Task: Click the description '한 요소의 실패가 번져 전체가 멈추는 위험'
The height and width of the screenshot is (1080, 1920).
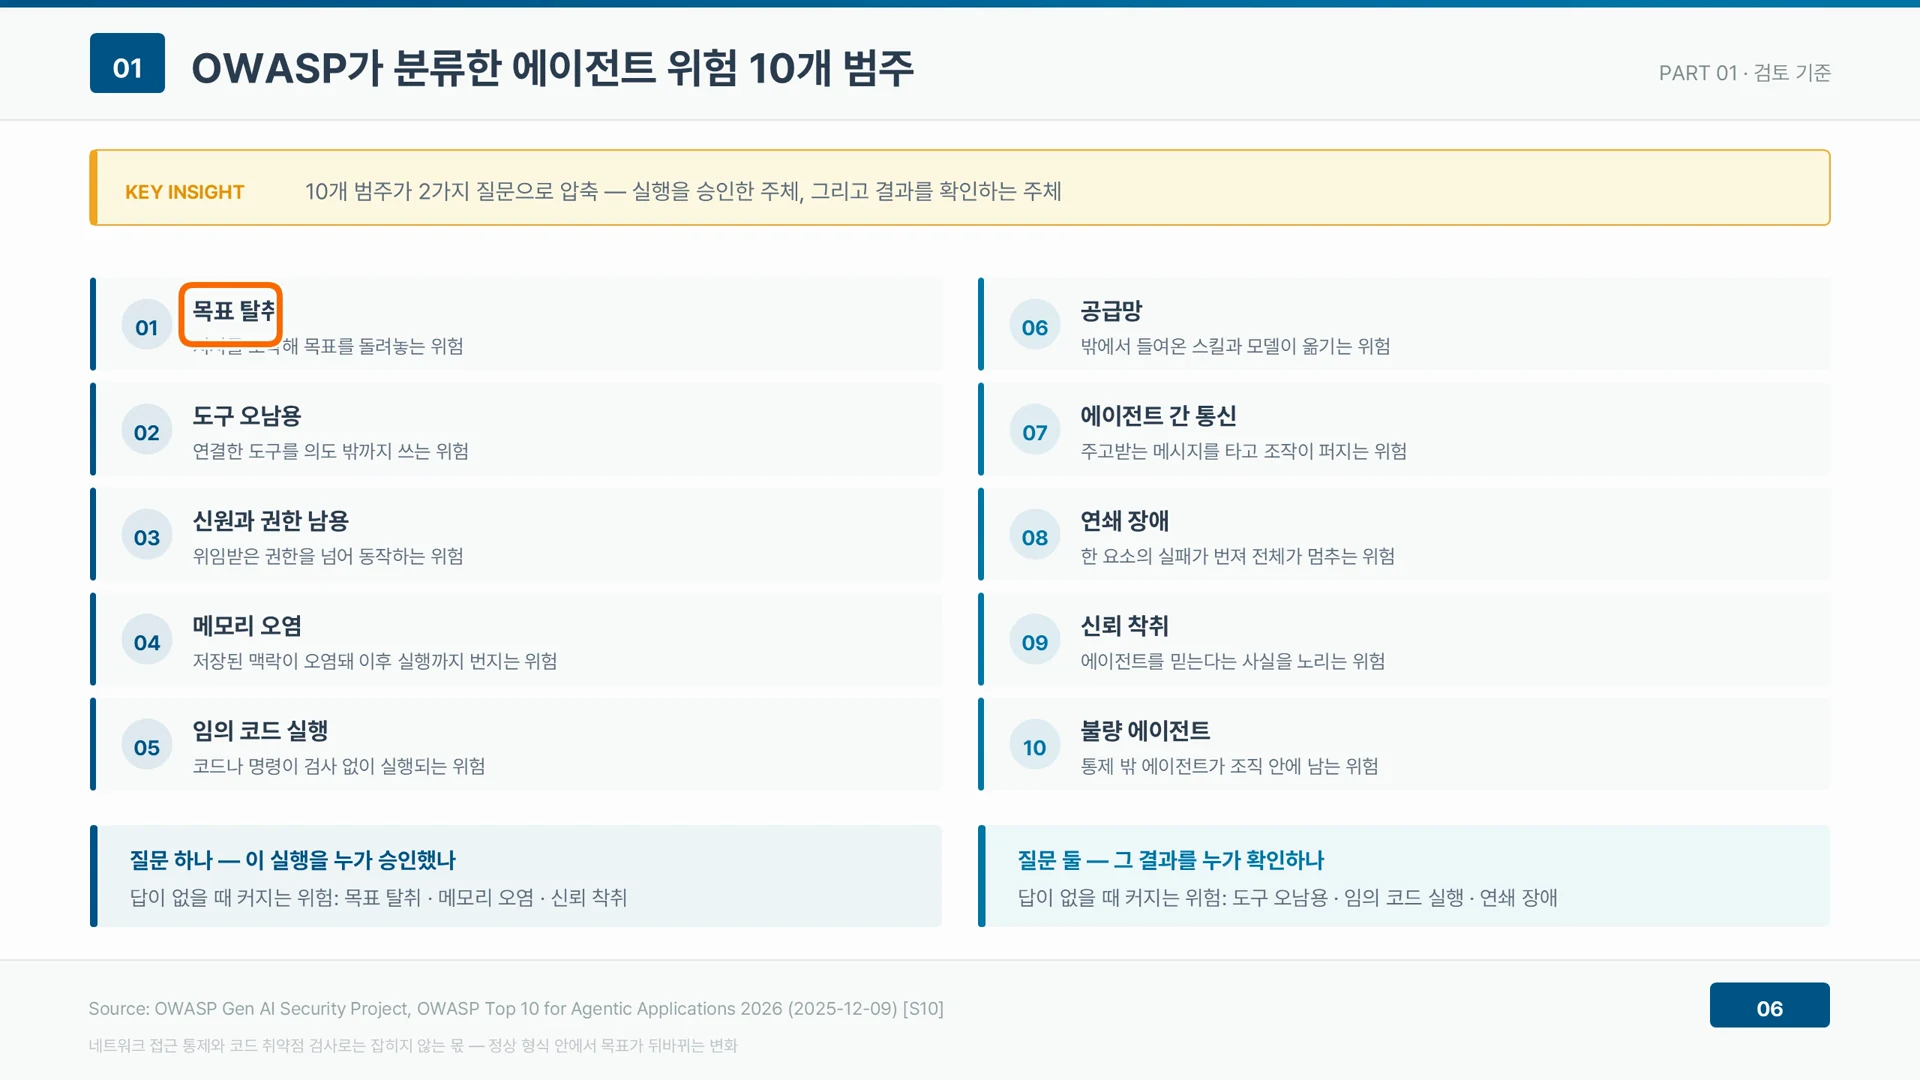Action: pyautogui.click(x=1237, y=556)
